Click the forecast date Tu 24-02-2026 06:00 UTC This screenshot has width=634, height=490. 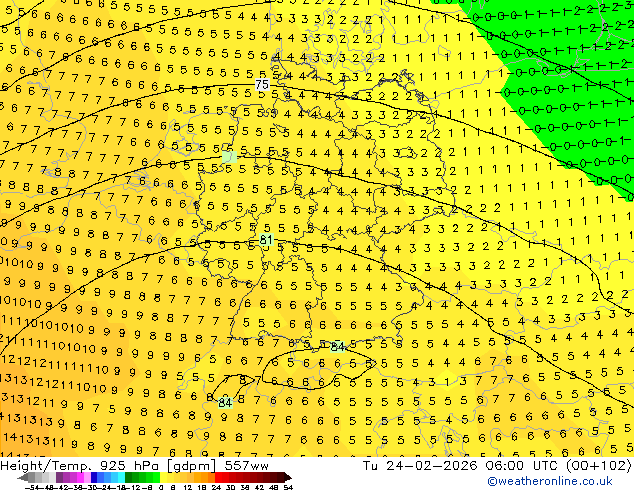point(461,465)
